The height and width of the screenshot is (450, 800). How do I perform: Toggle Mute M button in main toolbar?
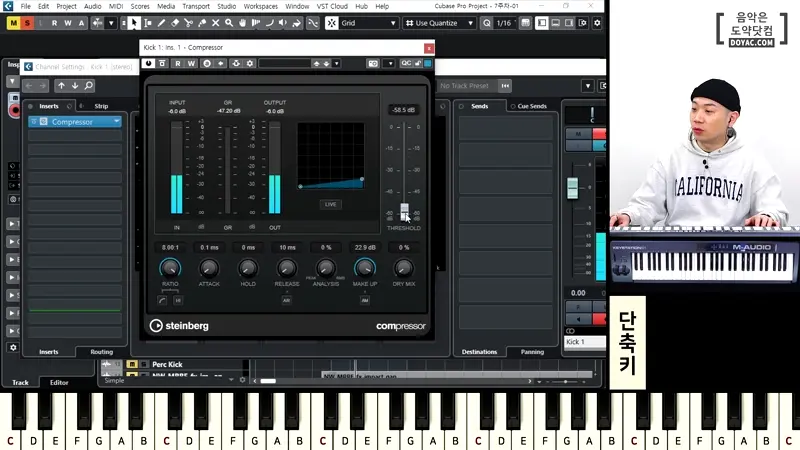14,23
